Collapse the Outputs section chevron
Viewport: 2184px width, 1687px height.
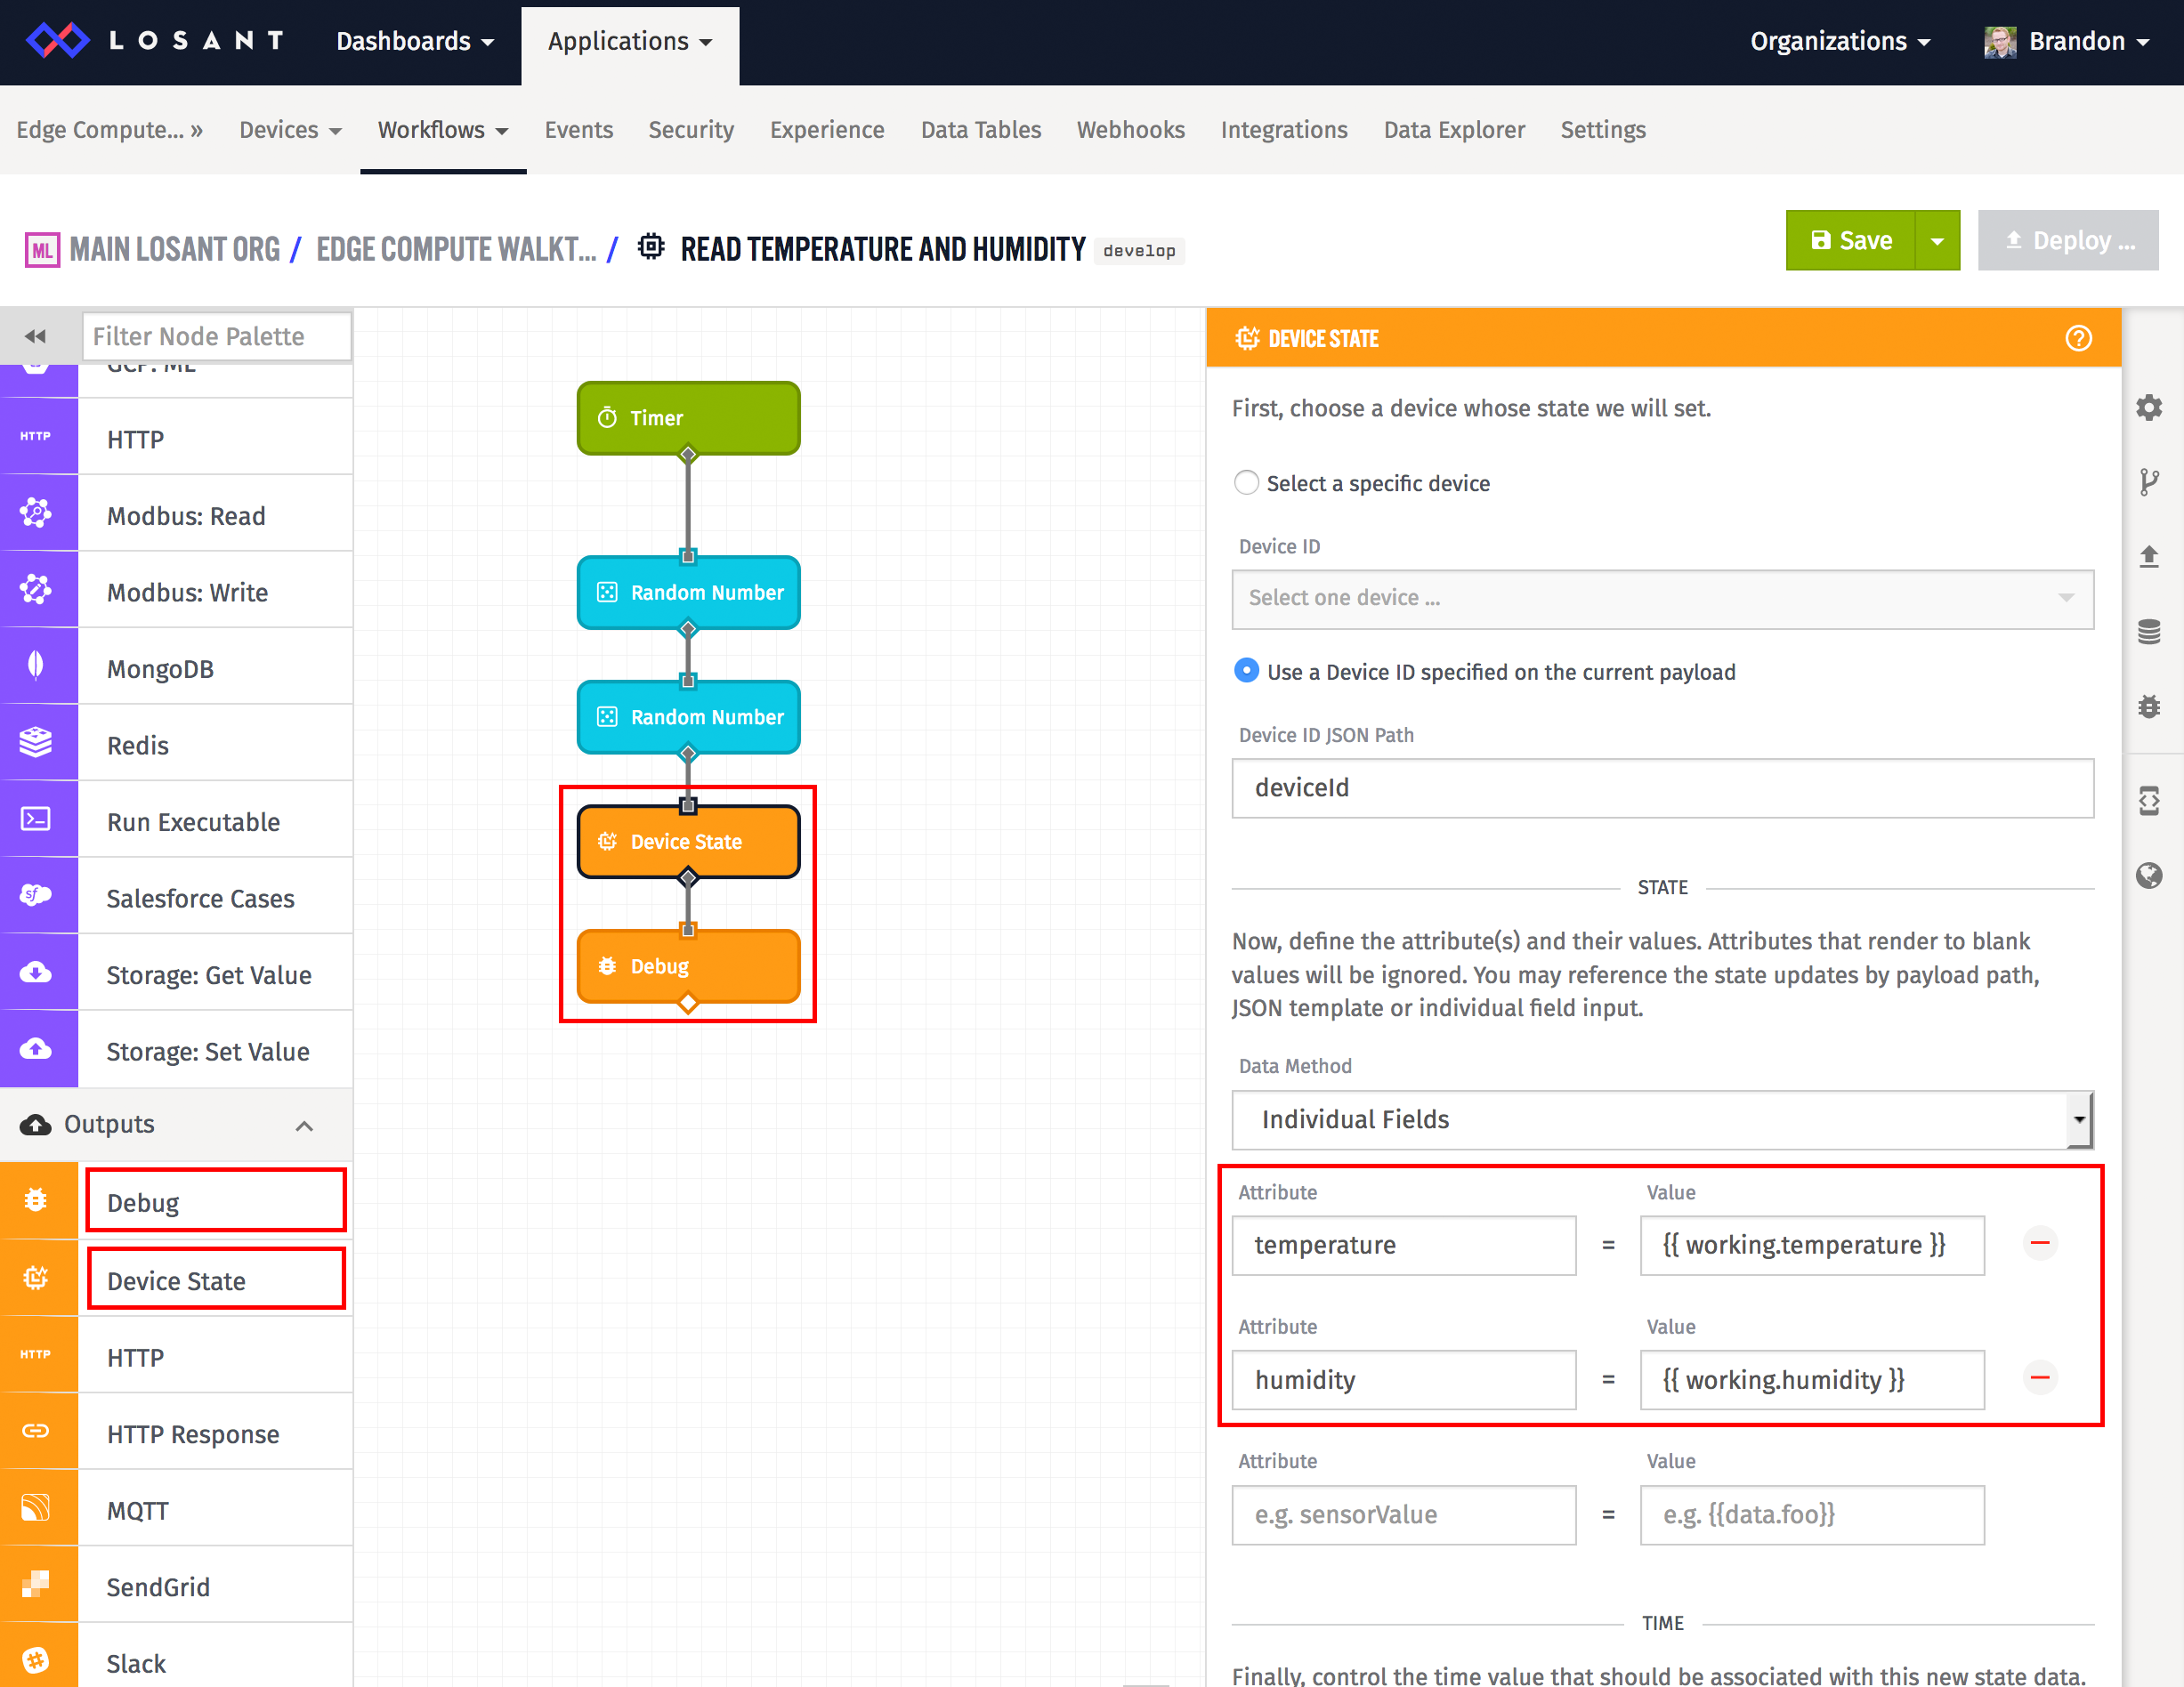tap(304, 1126)
